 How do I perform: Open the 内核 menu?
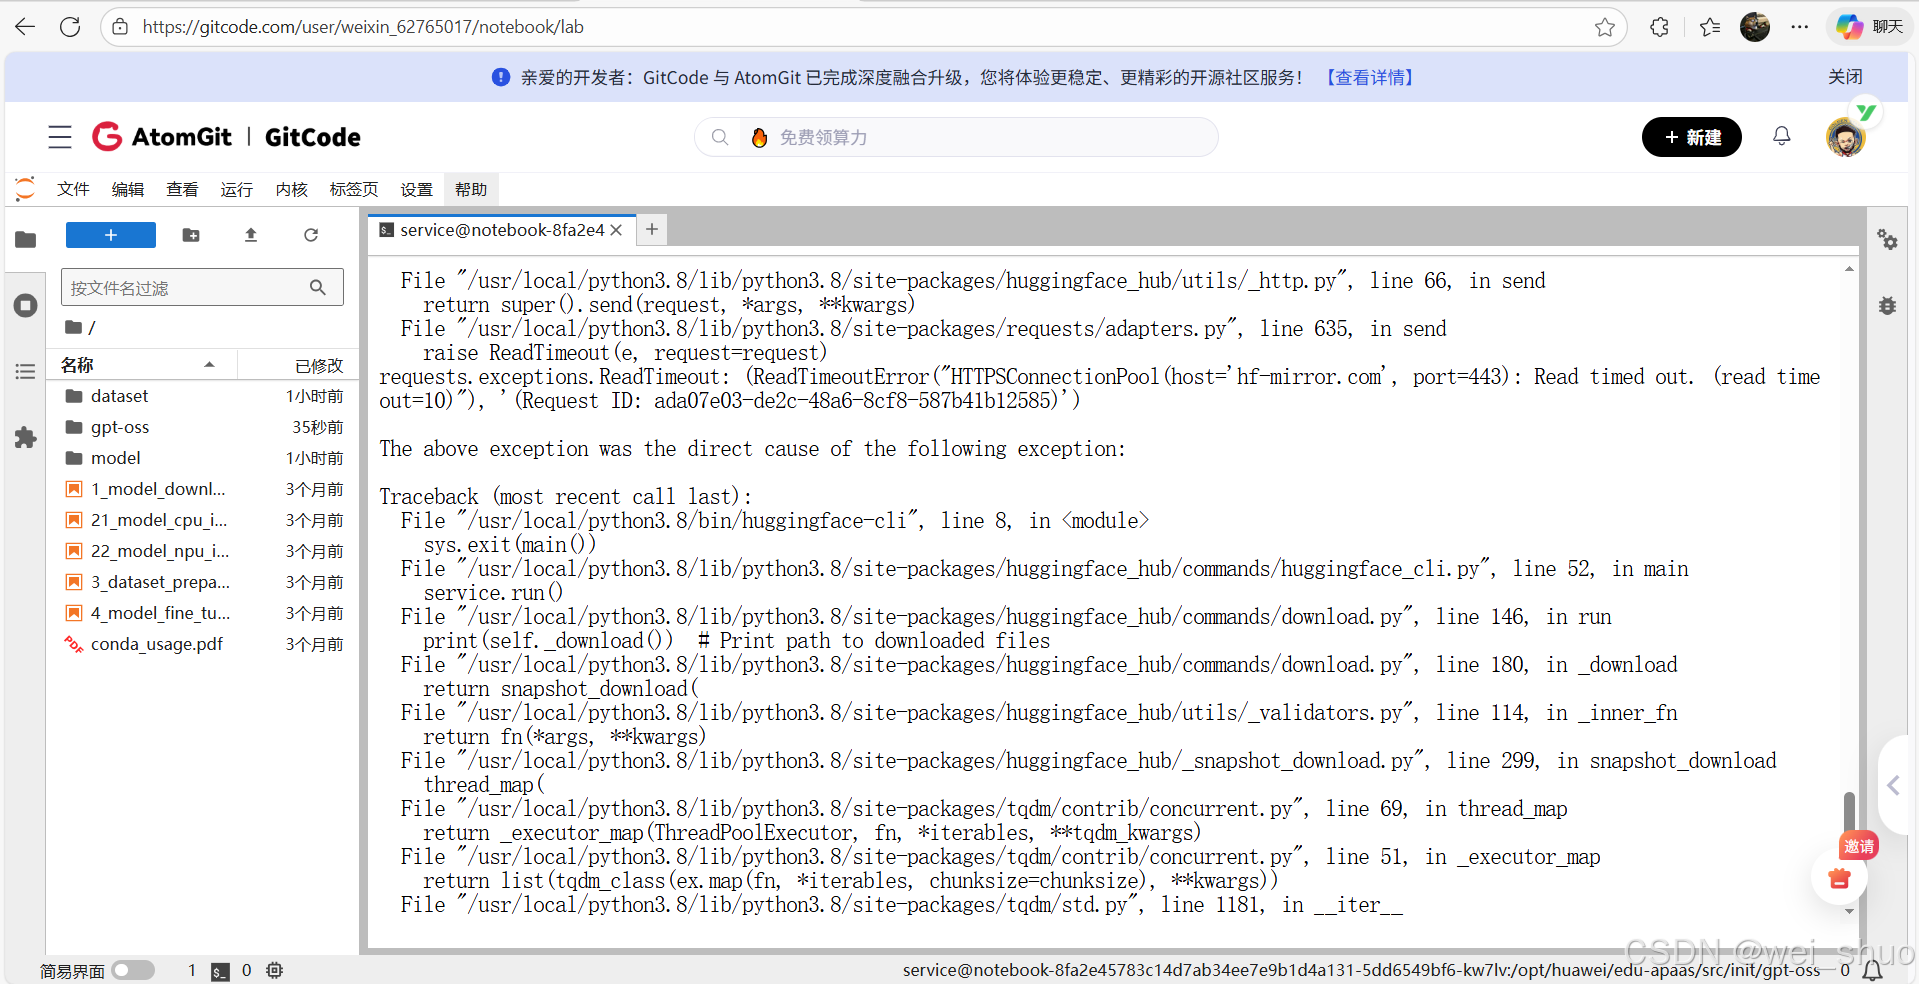(291, 189)
